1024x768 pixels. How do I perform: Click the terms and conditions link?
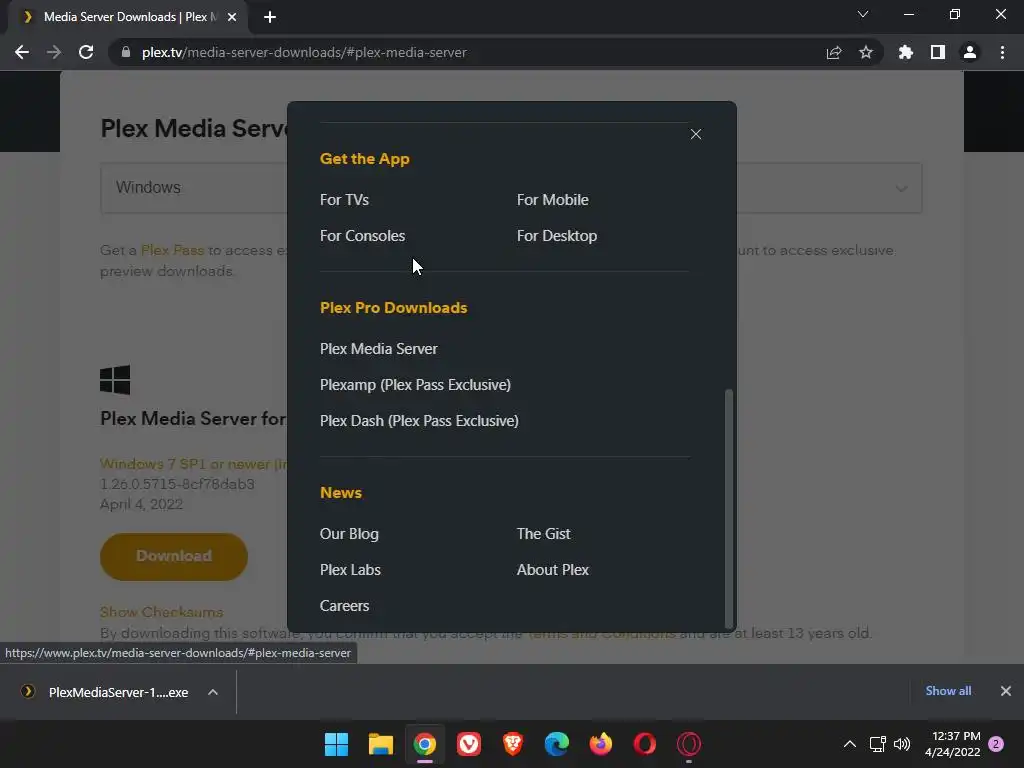tap(601, 633)
